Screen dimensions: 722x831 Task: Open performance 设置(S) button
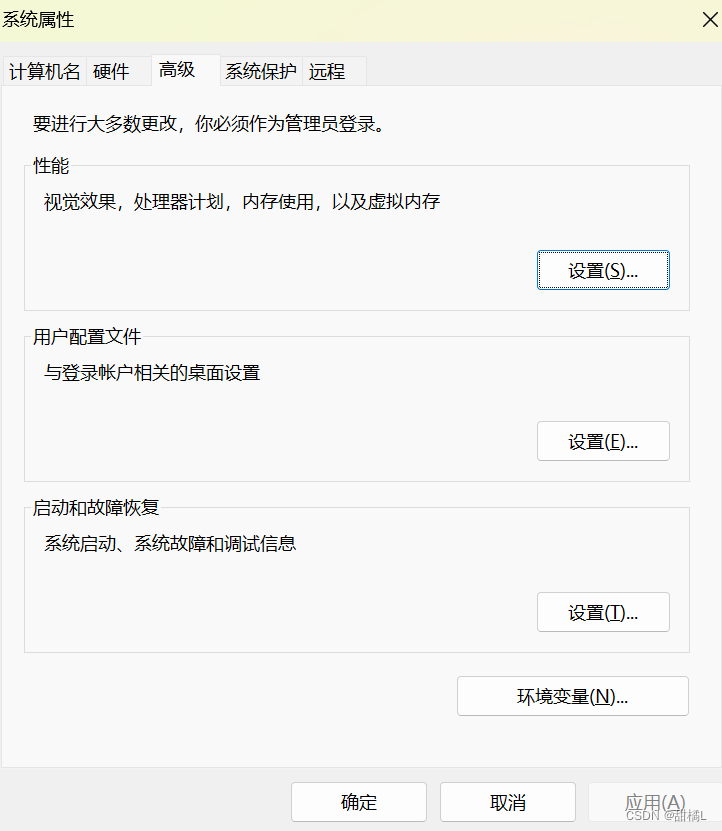pos(603,270)
